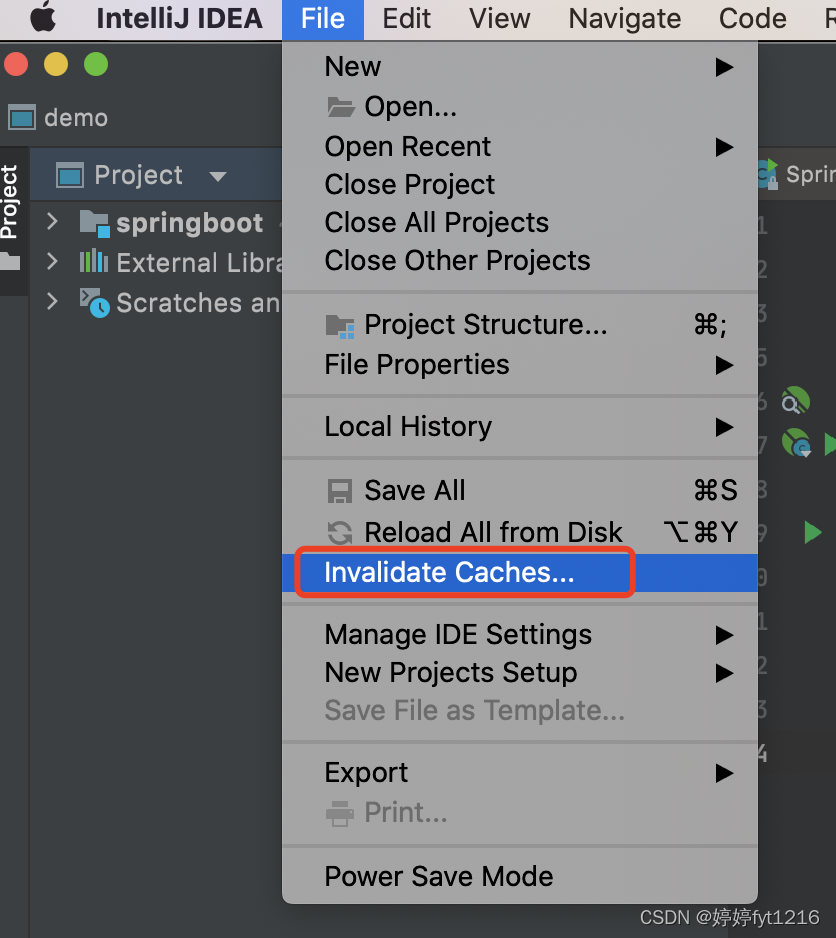The height and width of the screenshot is (938, 836).
Task: Open the Export submenu
Action: pyautogui.click(x=519, y=773)
